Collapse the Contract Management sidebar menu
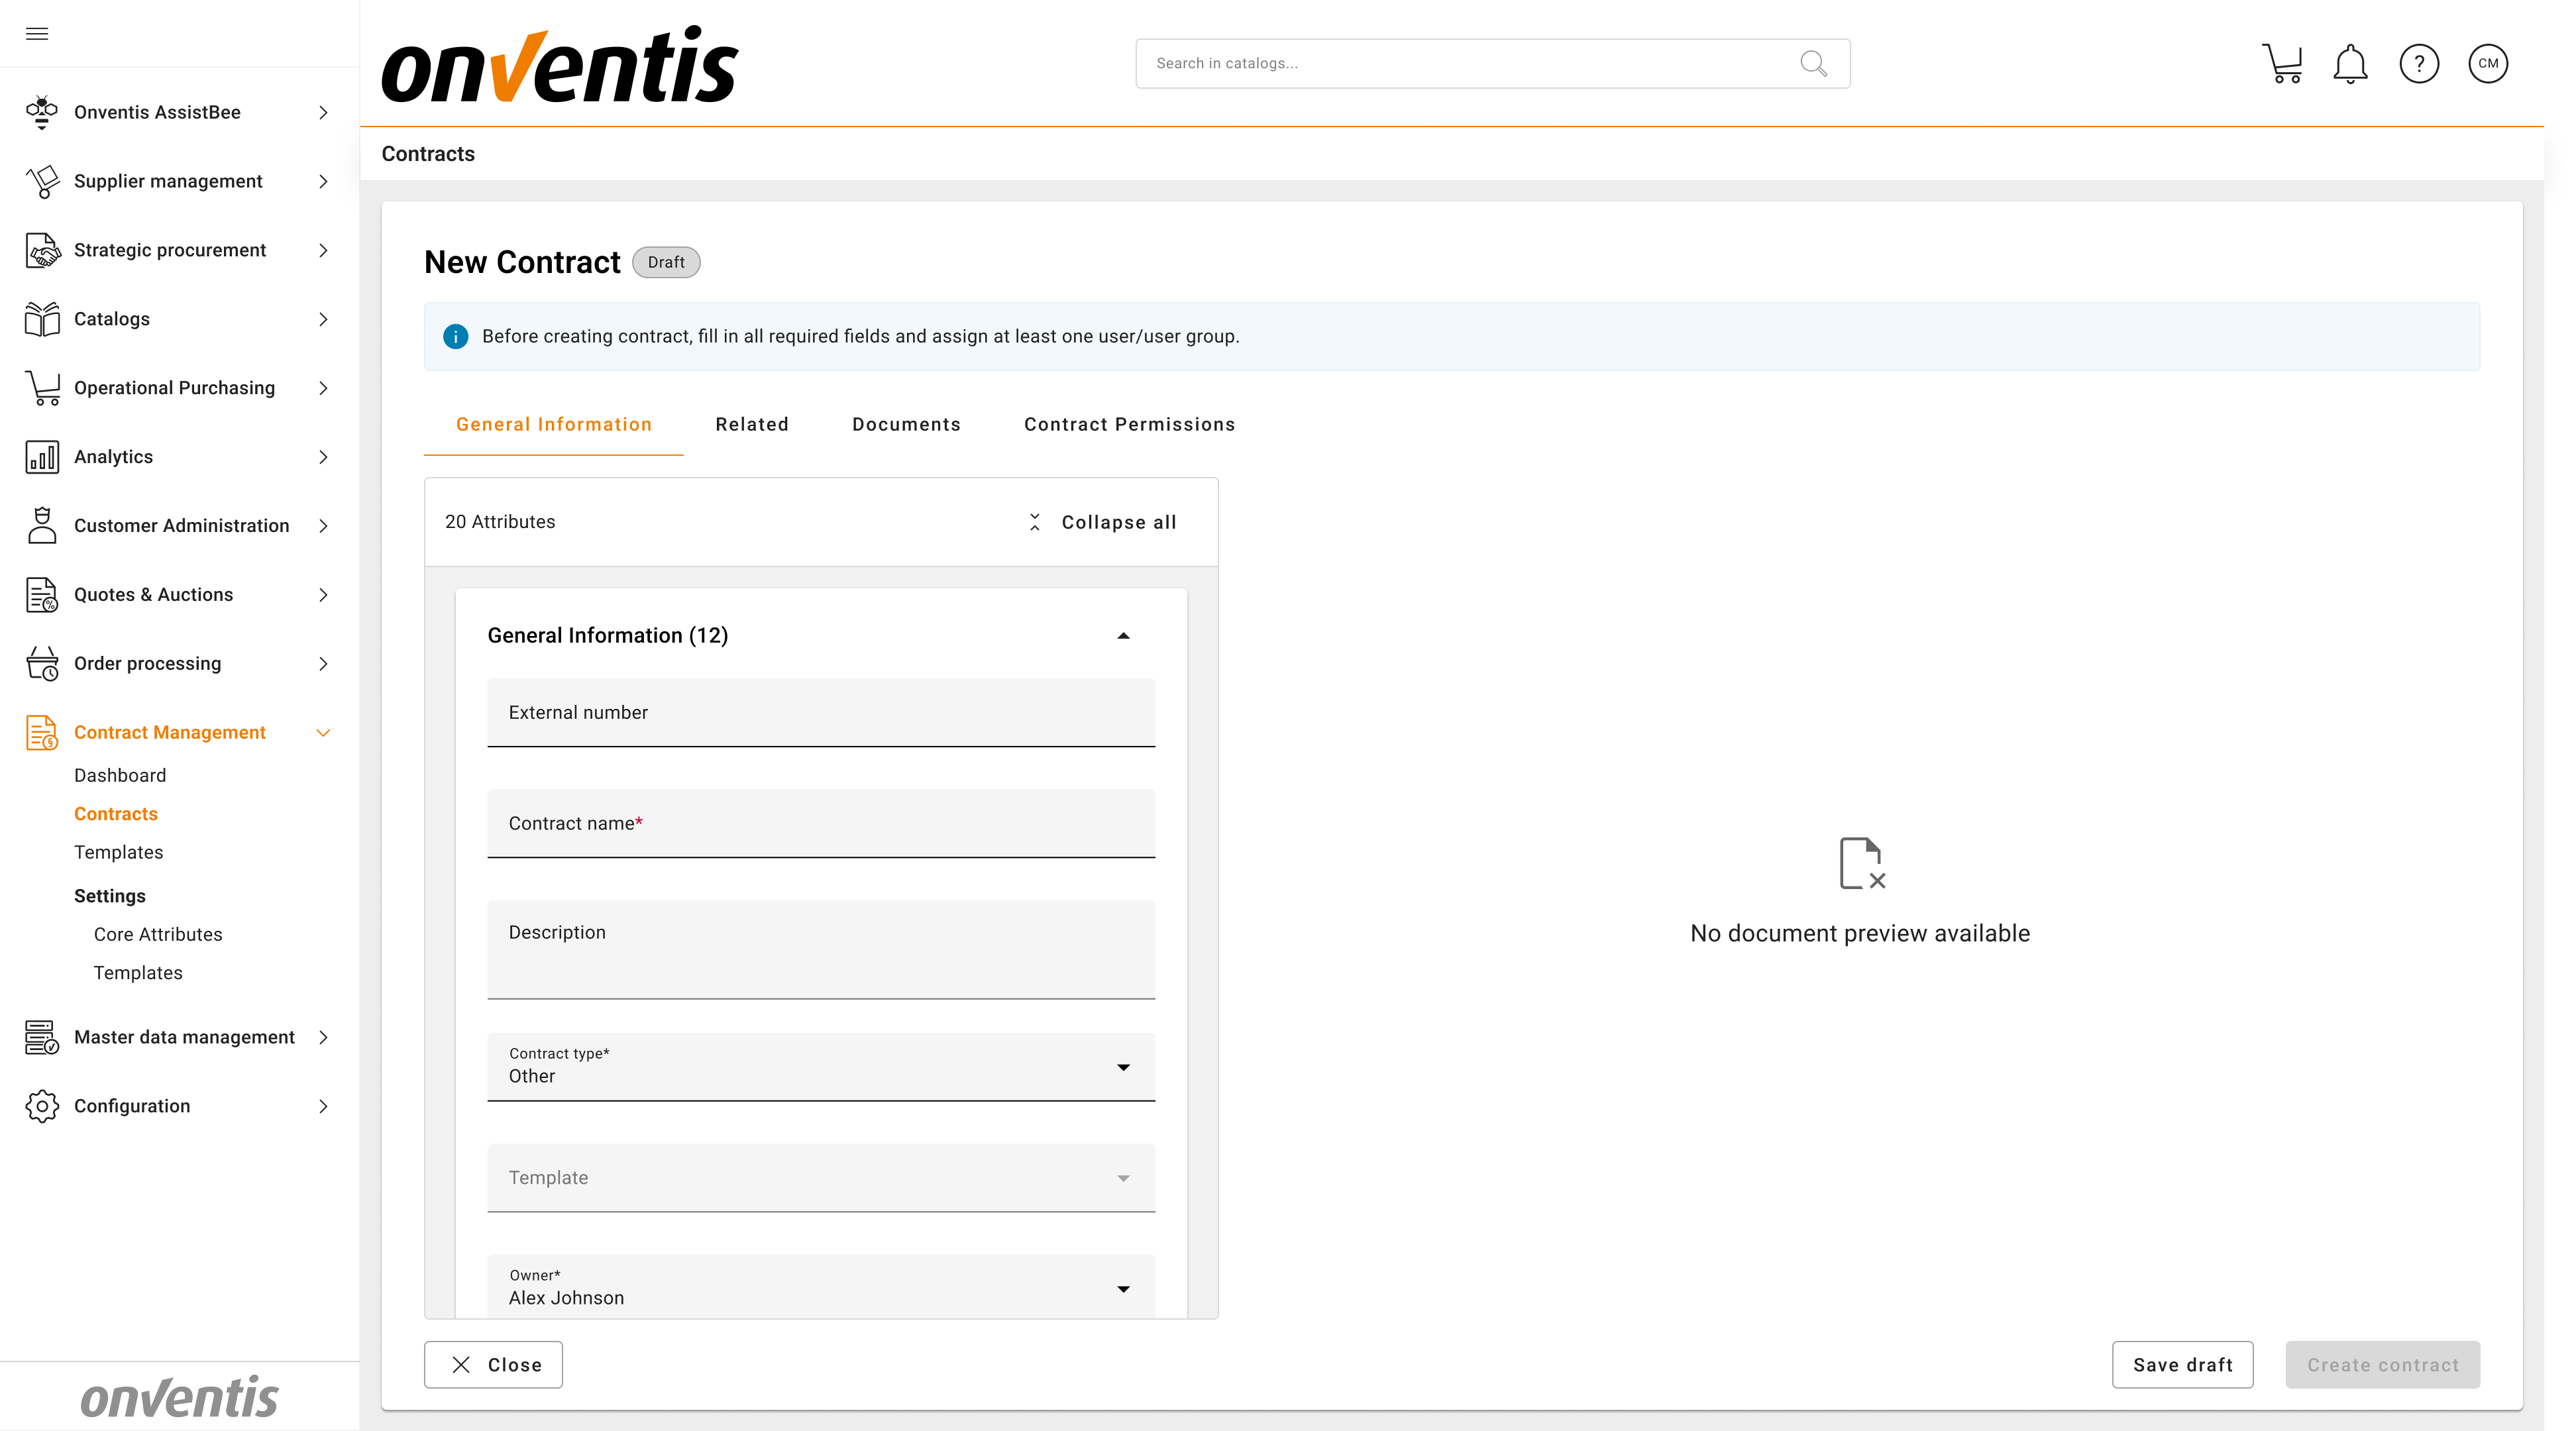This screenshot has height=1431, width=2576. pos(323,732)
